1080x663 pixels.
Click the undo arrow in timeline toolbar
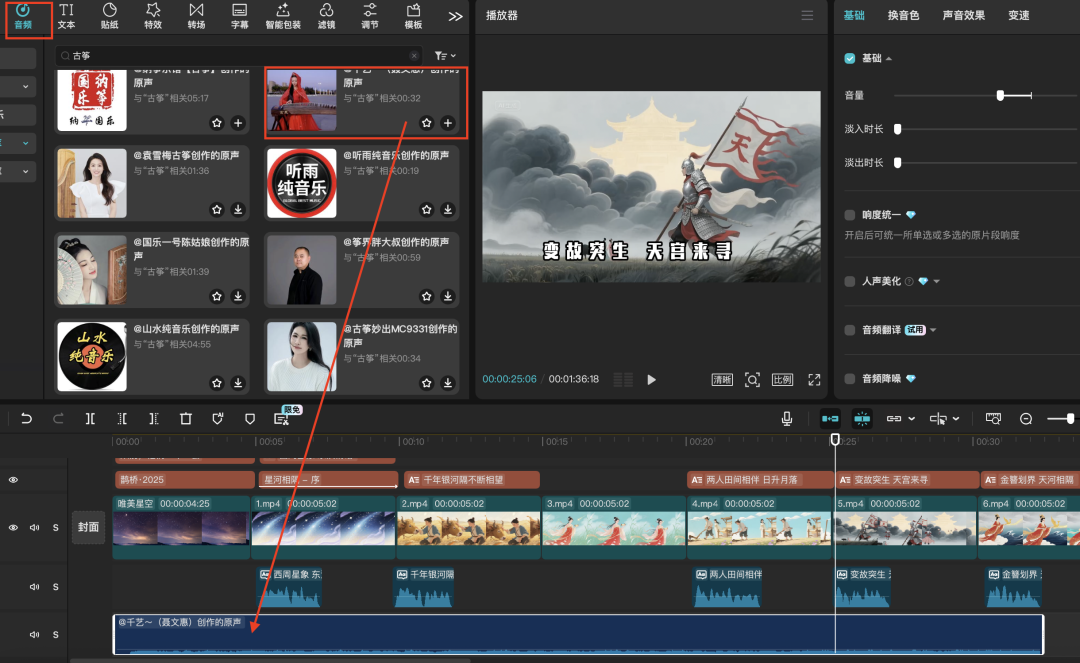(x=27, y=419)
